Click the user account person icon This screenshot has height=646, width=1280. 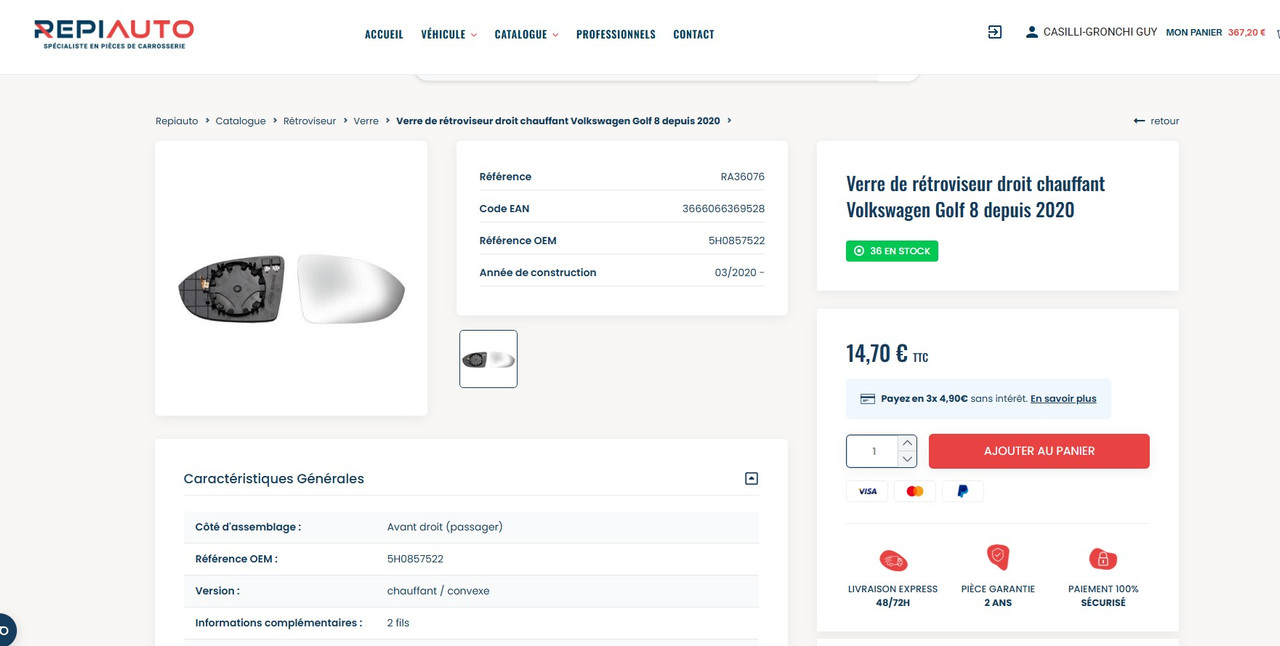click(1032, 32)
